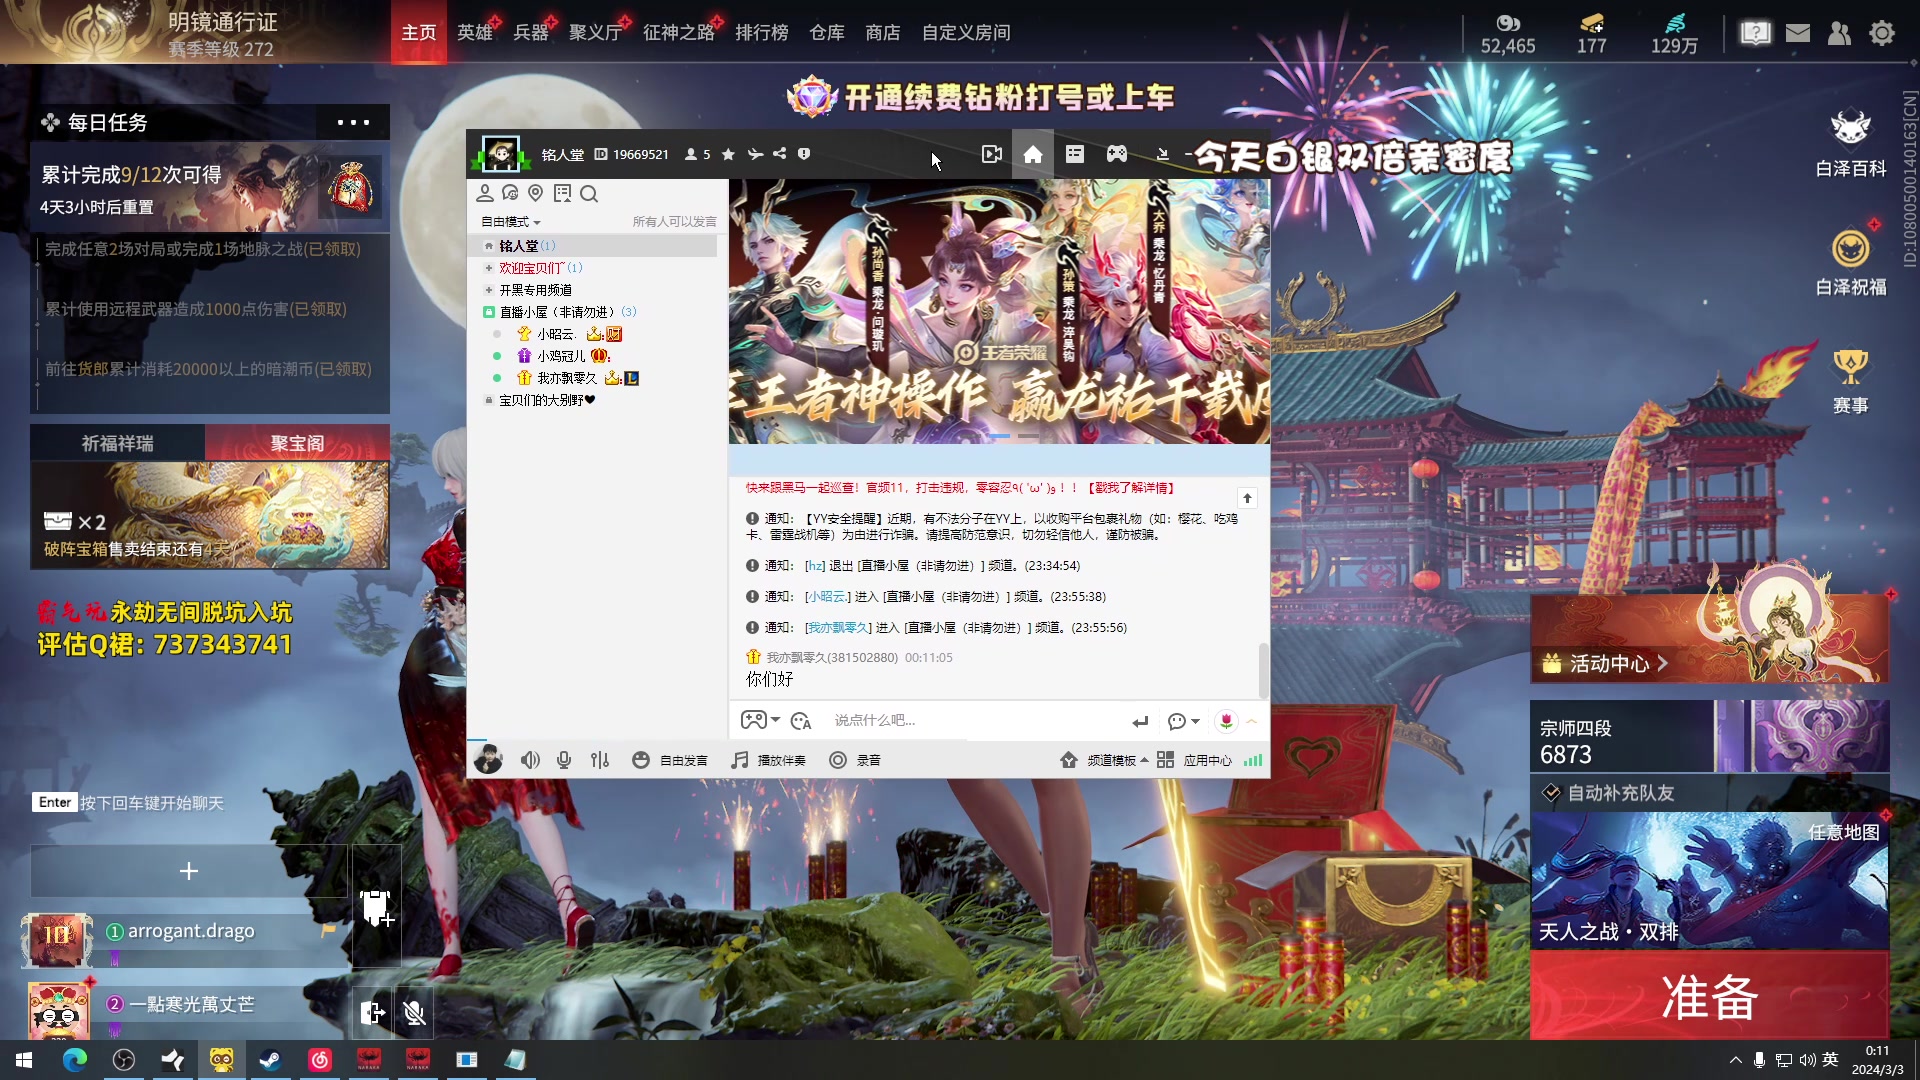
Task: Click the signal strength bars icon
Action: (1253, 760)
